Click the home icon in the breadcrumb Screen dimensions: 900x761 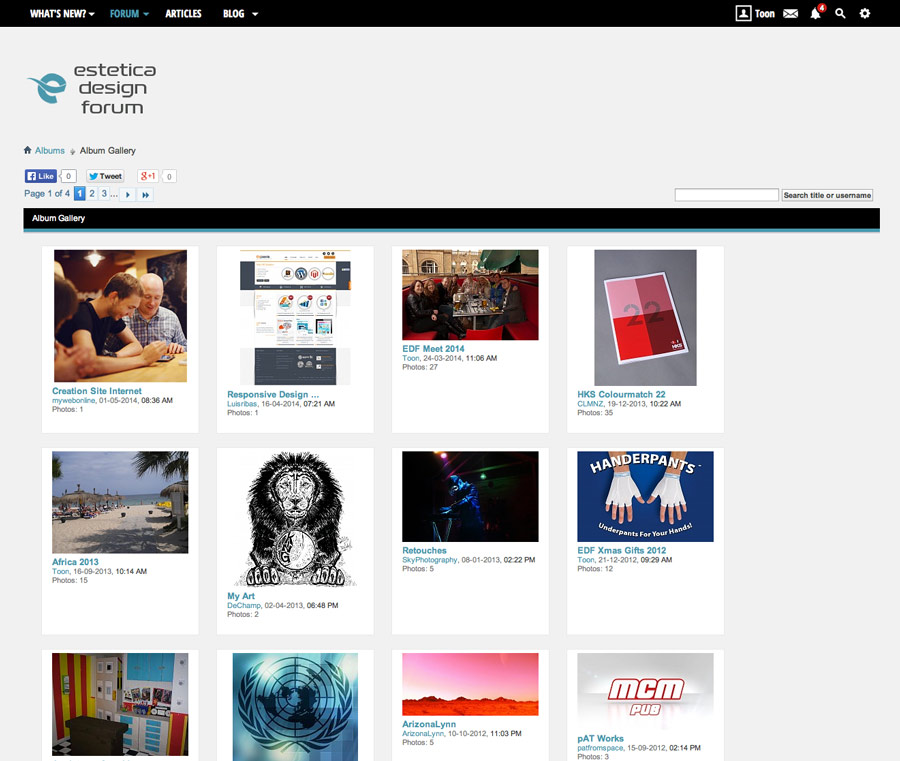tap(28, 150)
